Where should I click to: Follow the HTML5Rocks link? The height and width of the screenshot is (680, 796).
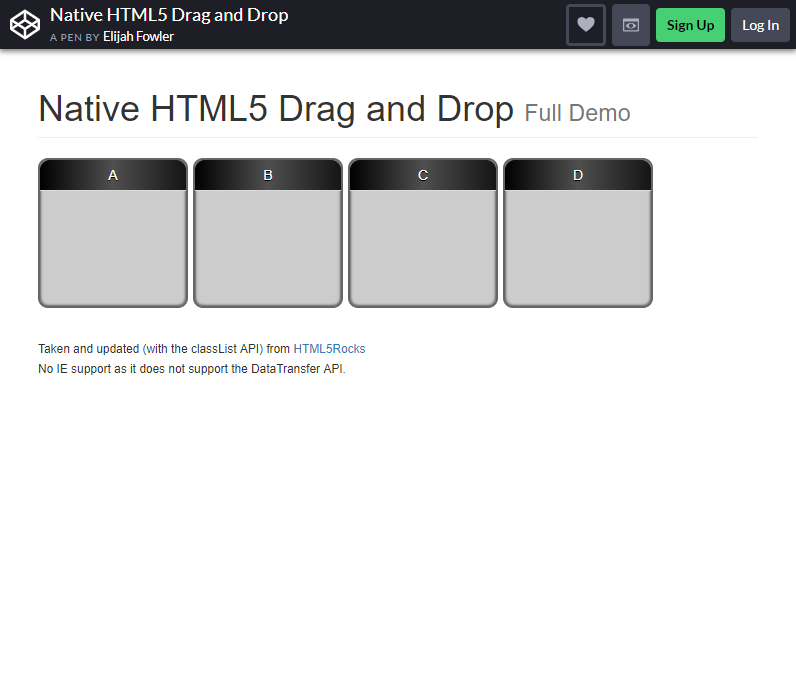click(x=329, y=349)
